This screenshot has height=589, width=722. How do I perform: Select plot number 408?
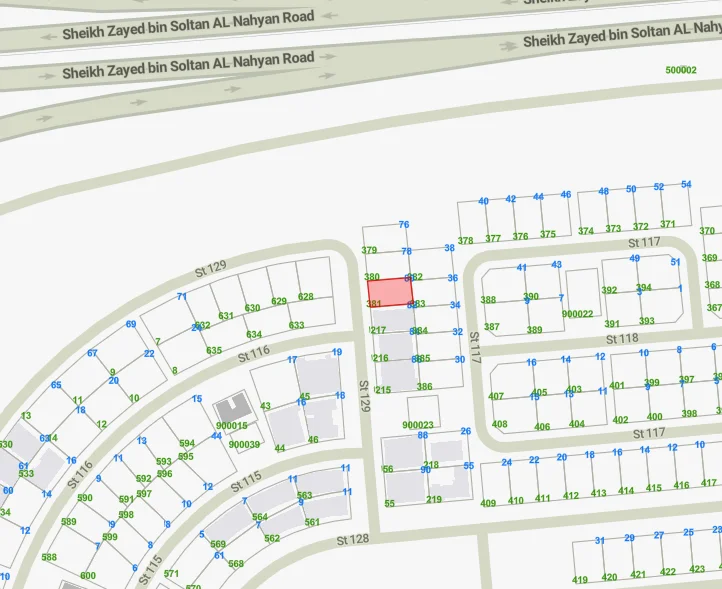498,424
